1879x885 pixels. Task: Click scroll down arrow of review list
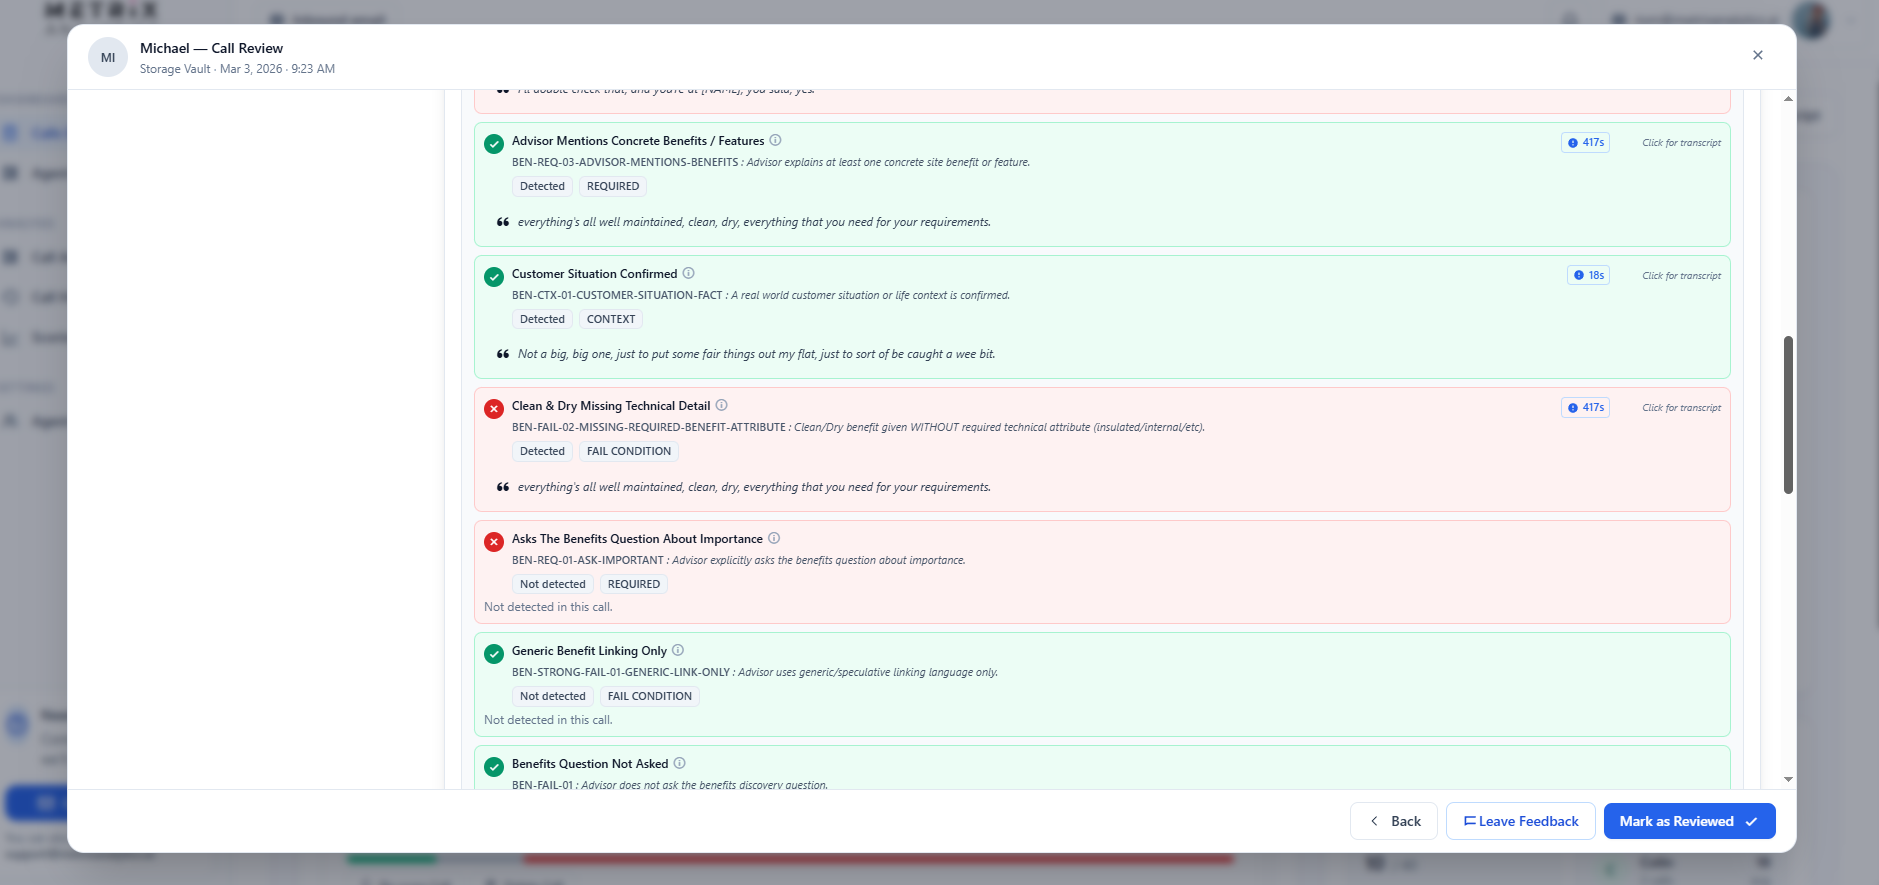[1788, 779]
